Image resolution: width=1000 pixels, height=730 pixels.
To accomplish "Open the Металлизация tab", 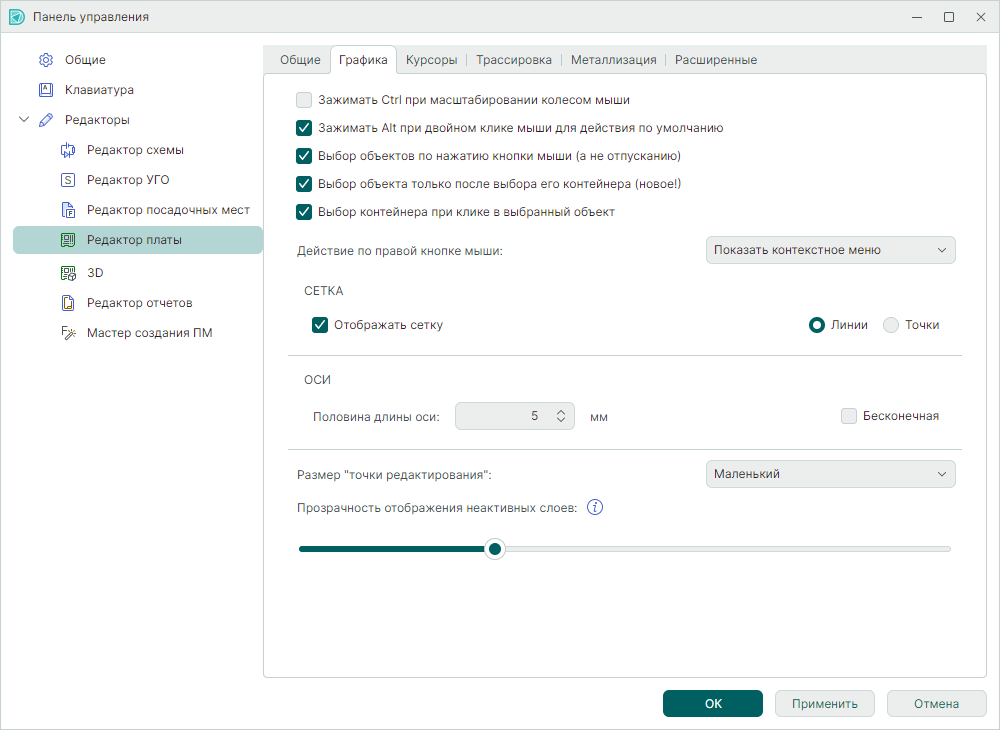I will pyautogui.click(x=614, y=60).
